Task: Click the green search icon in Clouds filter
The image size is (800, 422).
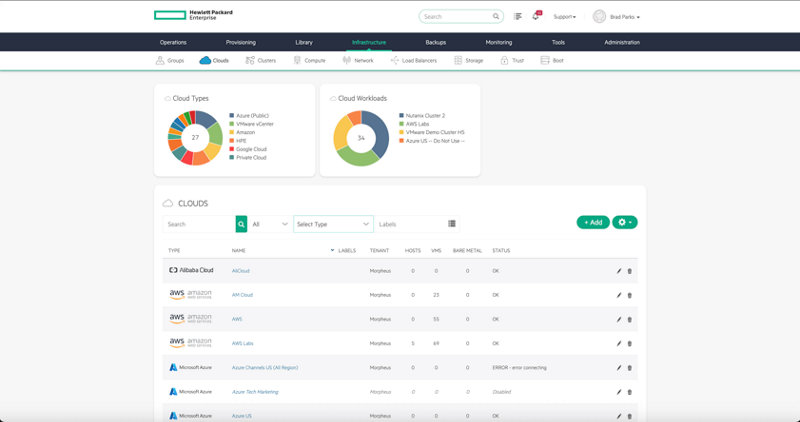Action: click(241, 224)
